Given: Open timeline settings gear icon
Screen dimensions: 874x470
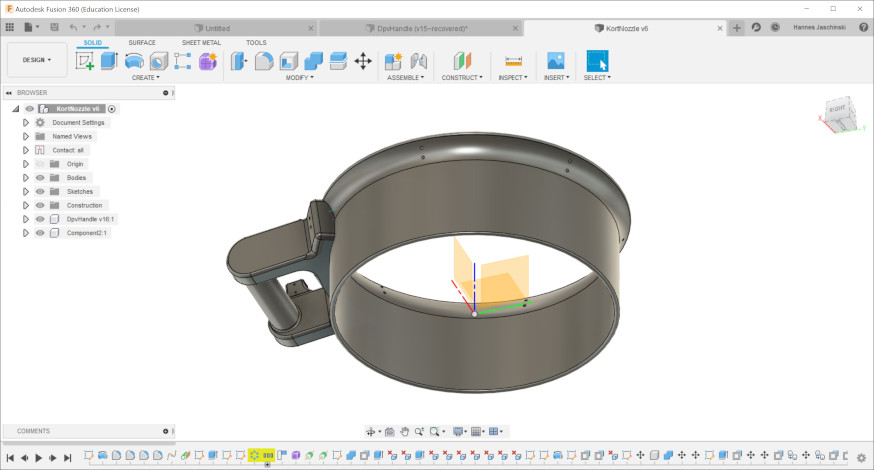Looking at the screenshot, I should [861, 458].
